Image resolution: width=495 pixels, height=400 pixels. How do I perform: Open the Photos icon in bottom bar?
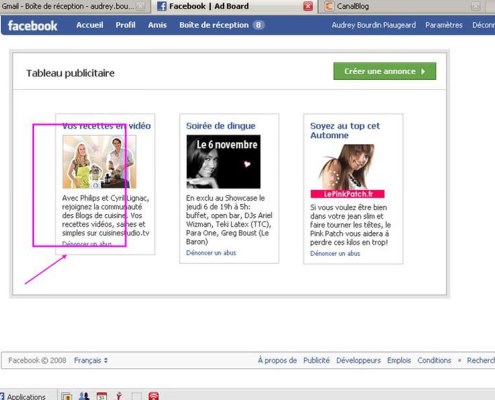[x=67, y=396]
